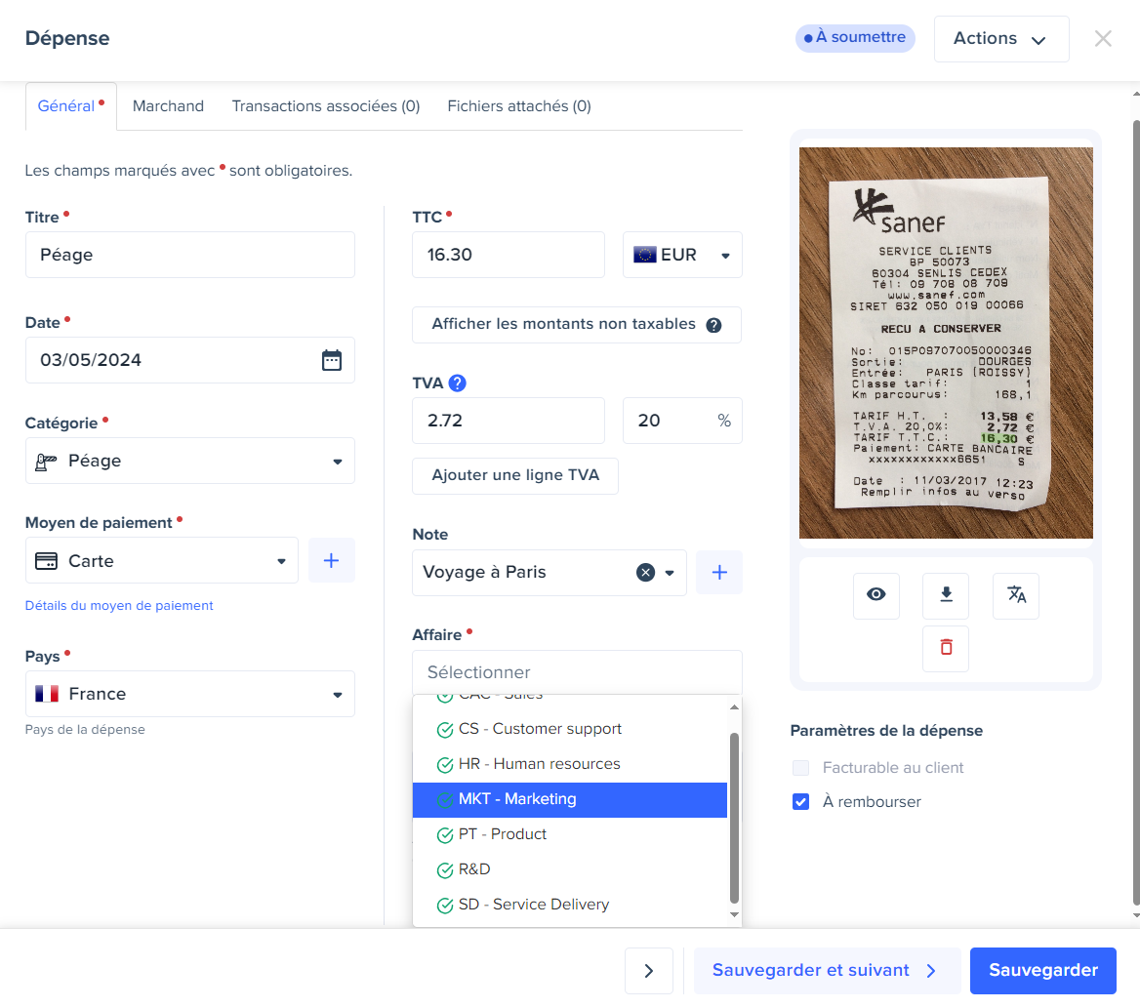The width and height of the screenshot is (1140, 1008).
Task: Download the attached receipt image
Action: [x=946, y=595]
